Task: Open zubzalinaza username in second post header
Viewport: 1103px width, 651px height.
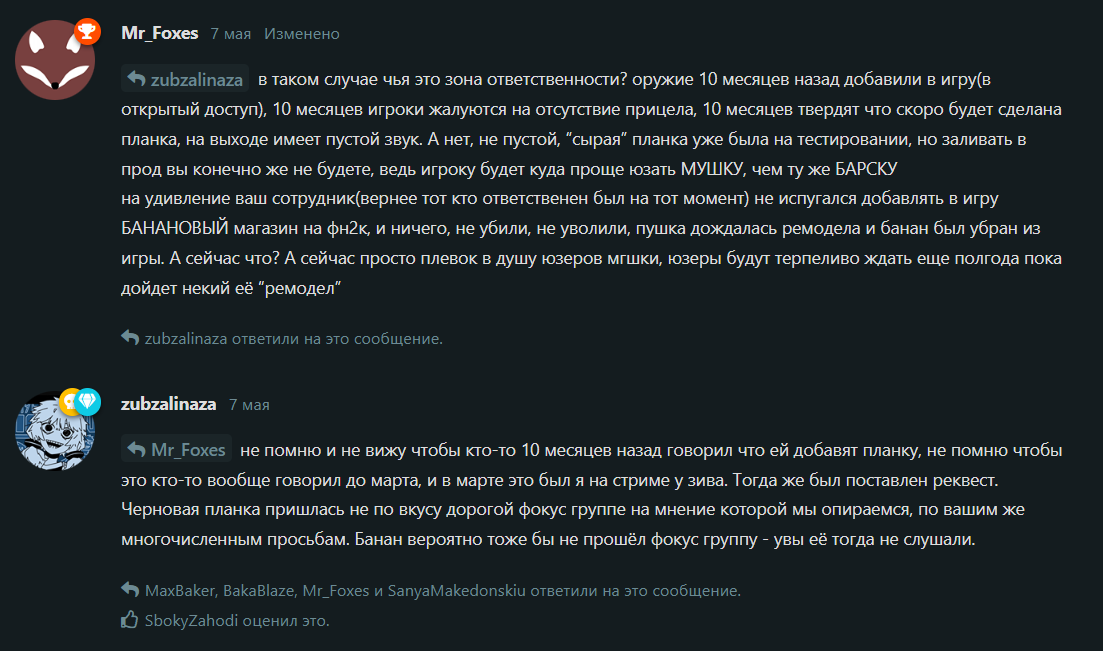Action: (x=168, y=404)
